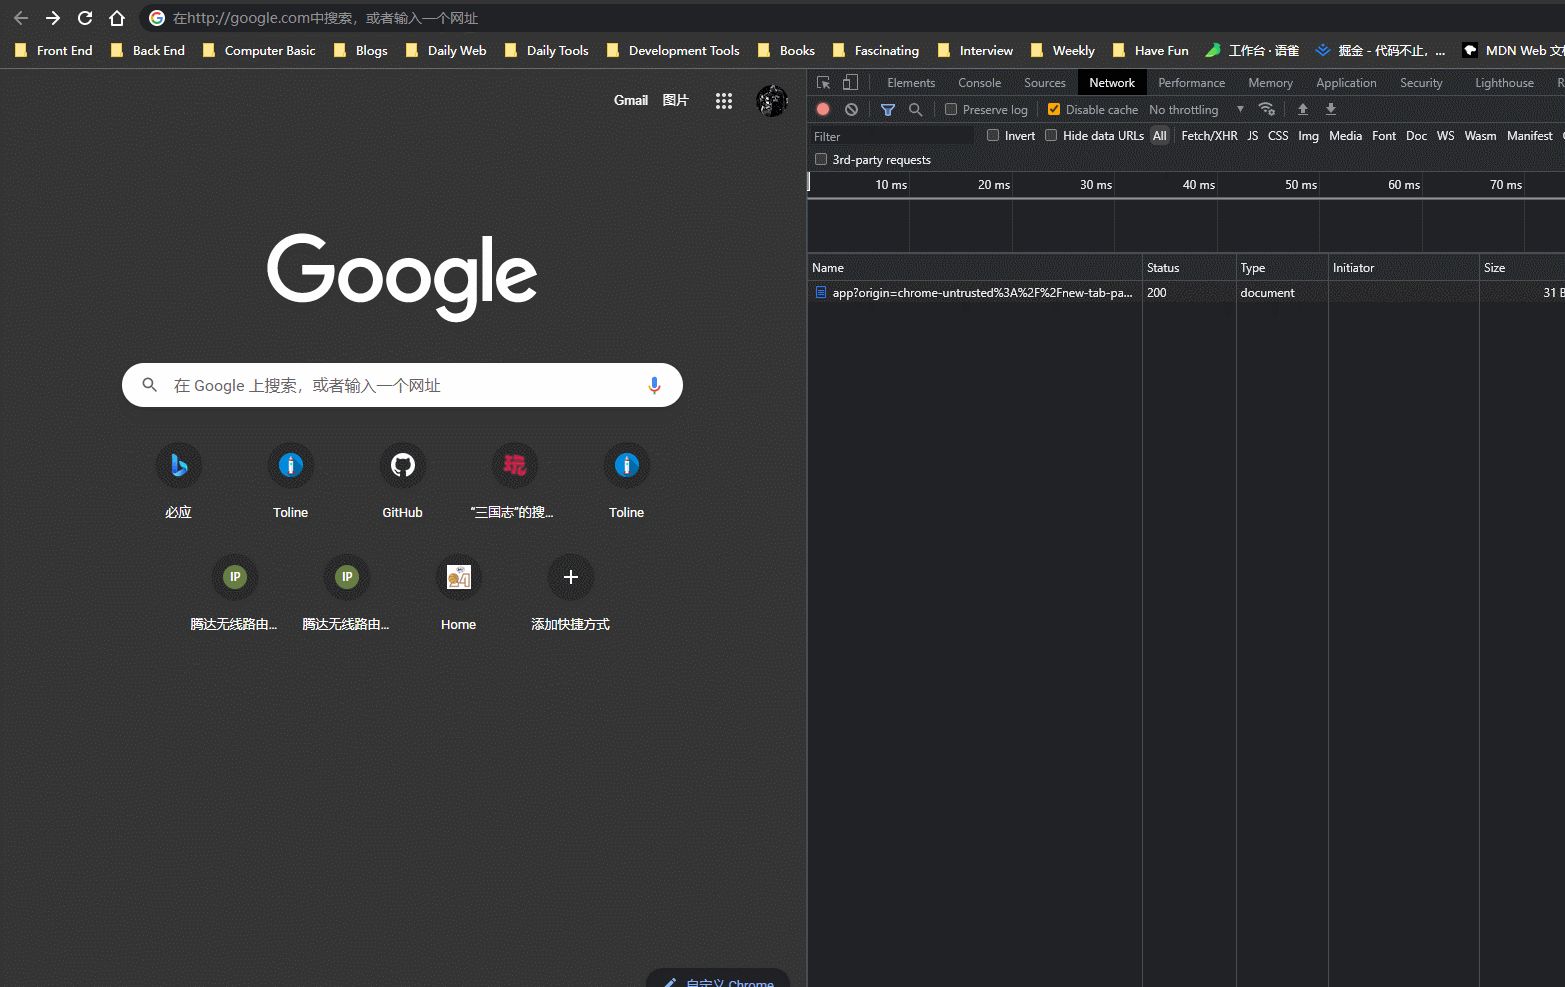This screenshot has width=1565, height=987.
Task: Open the 工作台·语雀 bookmark
Action: click(1253, 50)
